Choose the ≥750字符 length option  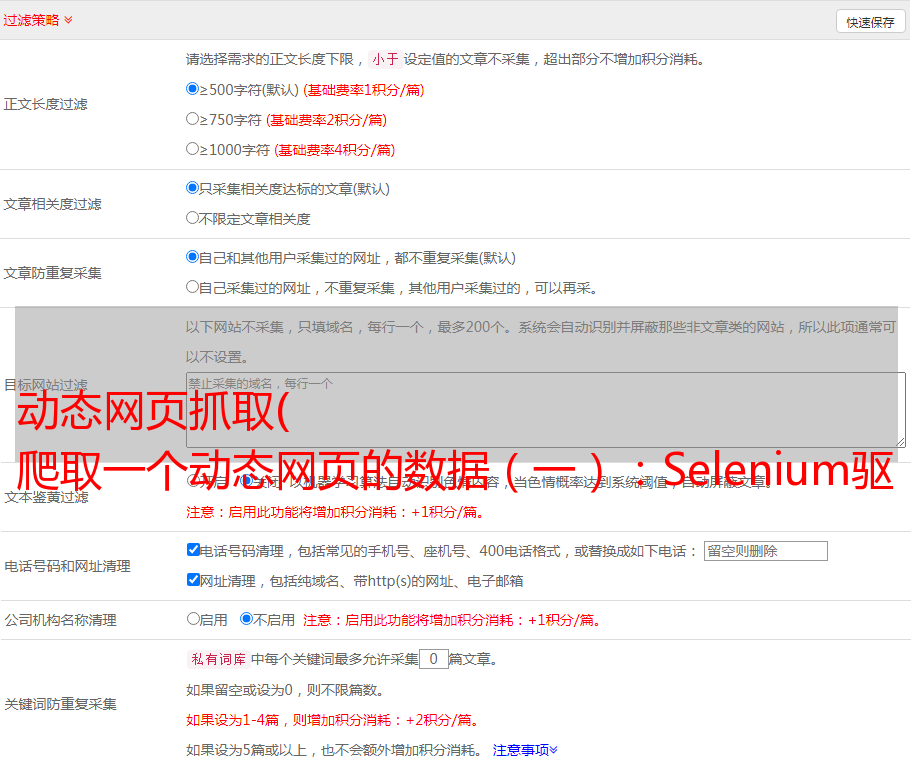click(x=193, y=119)
